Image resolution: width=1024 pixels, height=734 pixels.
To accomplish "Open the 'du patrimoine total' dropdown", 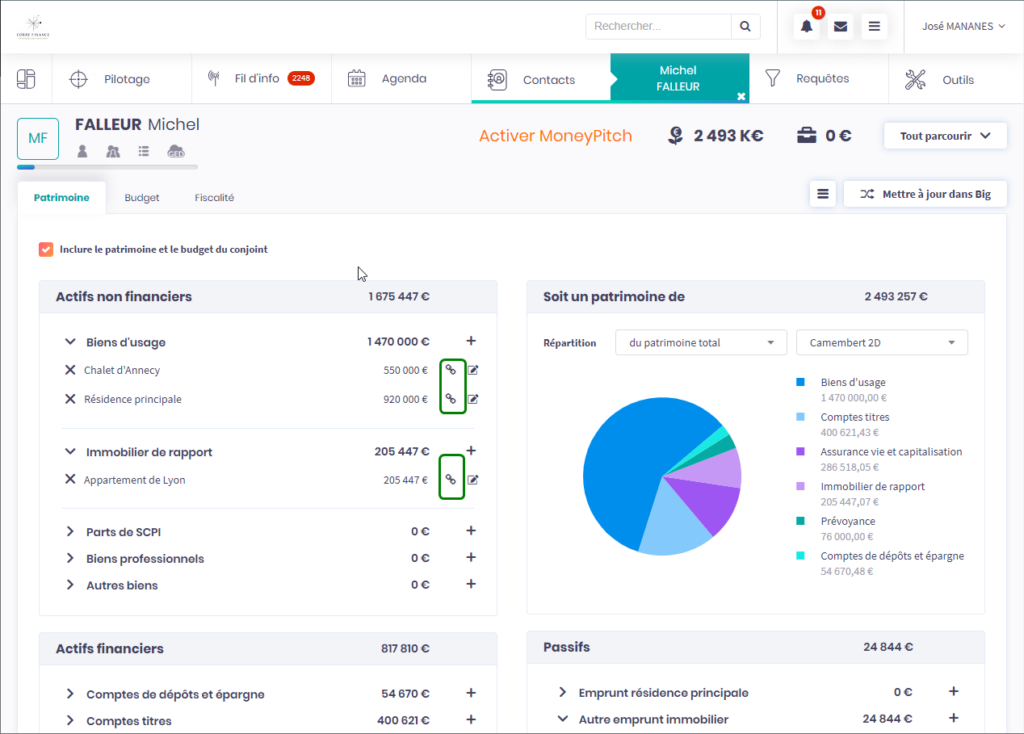I will pos(700,343).
